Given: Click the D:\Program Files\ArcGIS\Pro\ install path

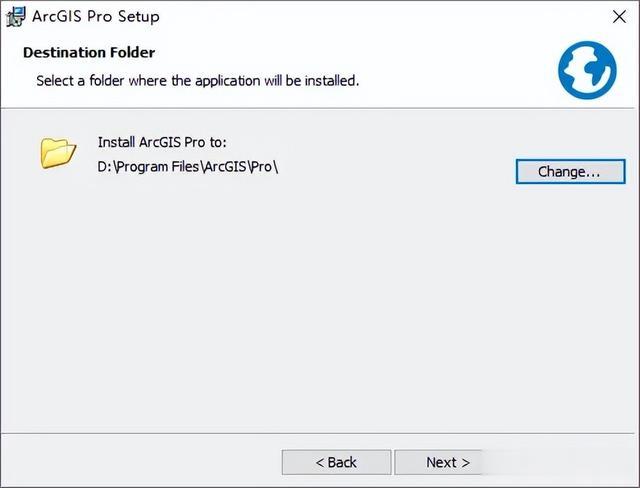Looking at the screenshot, I should [x=188, y=167].
